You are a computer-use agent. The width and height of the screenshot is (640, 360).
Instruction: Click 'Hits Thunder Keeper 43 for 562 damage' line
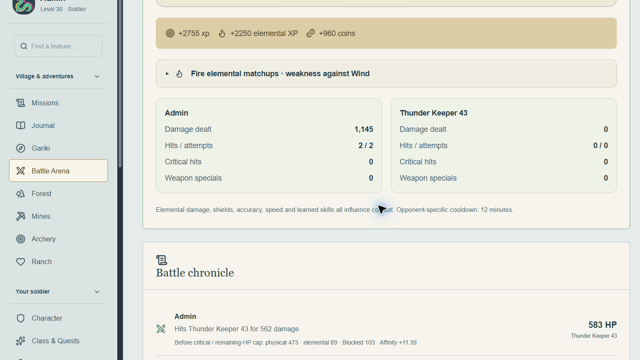click(x=238, y=329)
